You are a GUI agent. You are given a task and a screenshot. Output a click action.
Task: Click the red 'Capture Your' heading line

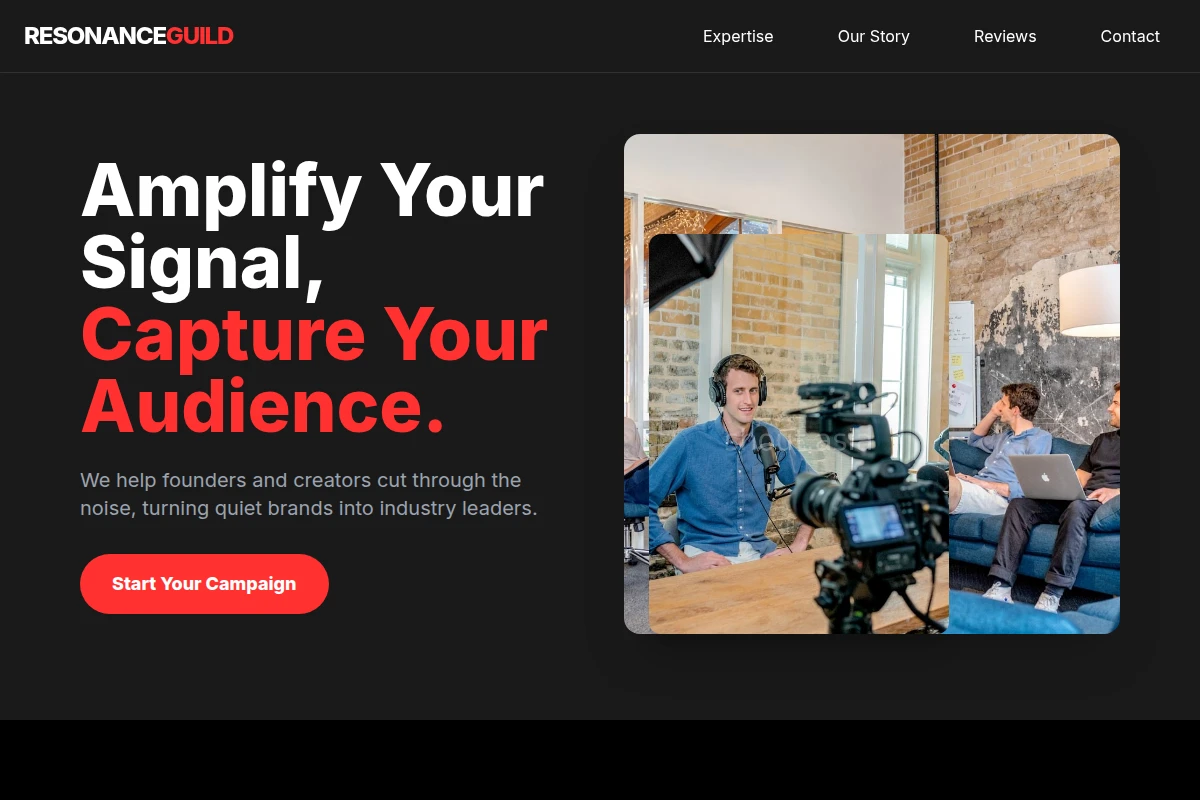point(314,334)
